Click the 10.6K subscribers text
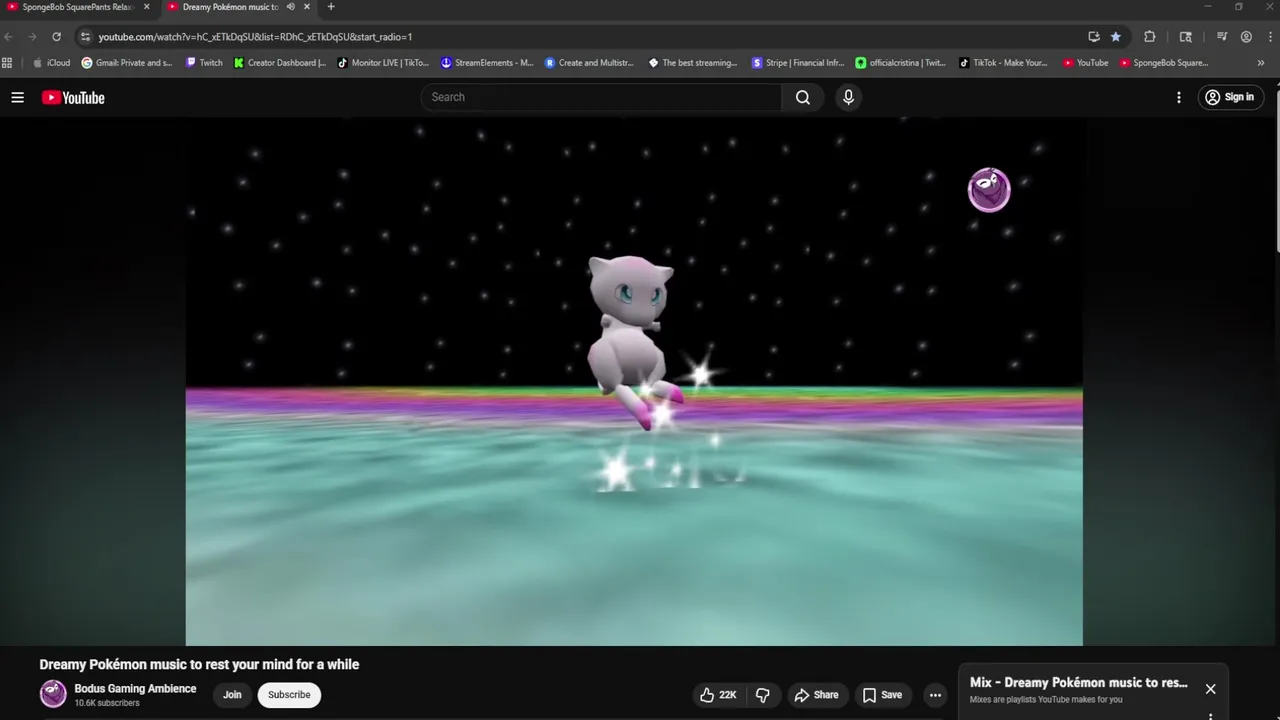The height and width of the screenshot is (720, 1280). click(107, 703)
